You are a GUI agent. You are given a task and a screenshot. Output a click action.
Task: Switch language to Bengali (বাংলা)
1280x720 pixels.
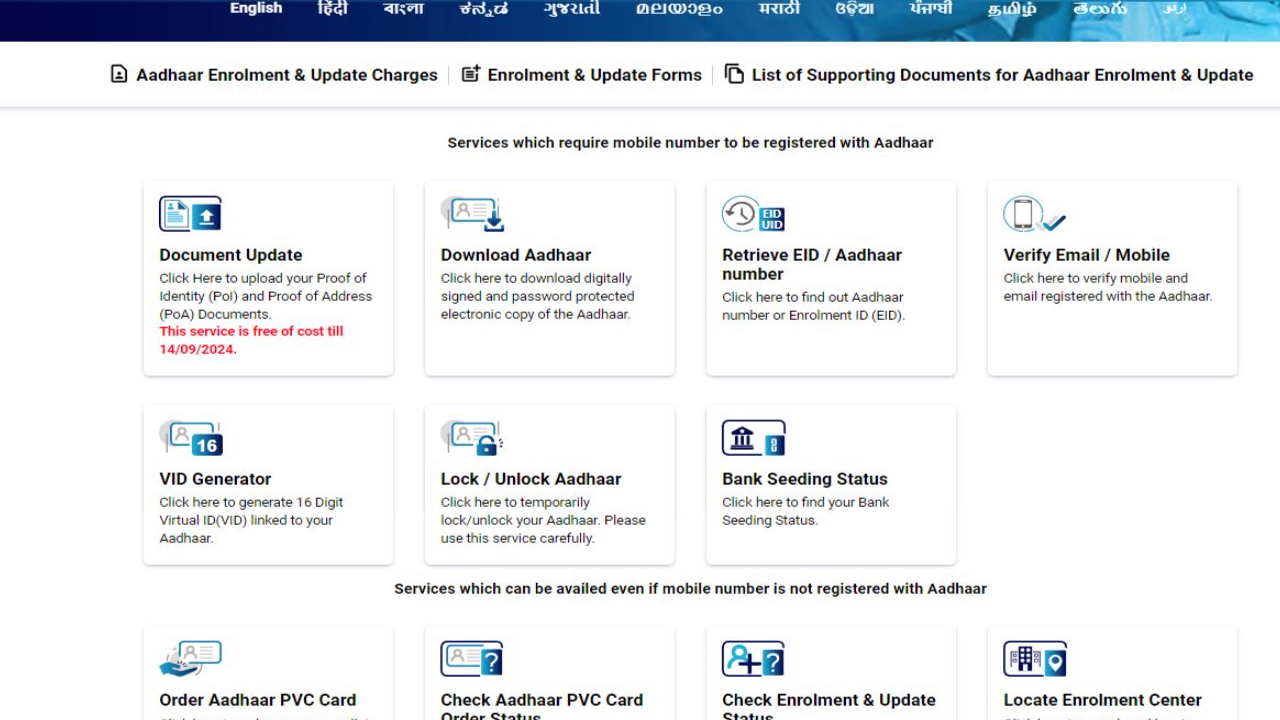tap(404, 8)
